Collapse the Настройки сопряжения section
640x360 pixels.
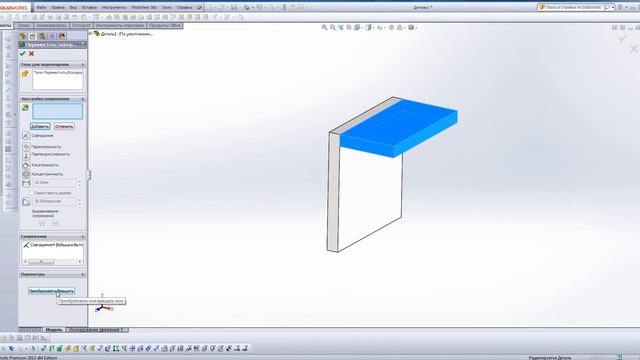click(x=83, y=99)
